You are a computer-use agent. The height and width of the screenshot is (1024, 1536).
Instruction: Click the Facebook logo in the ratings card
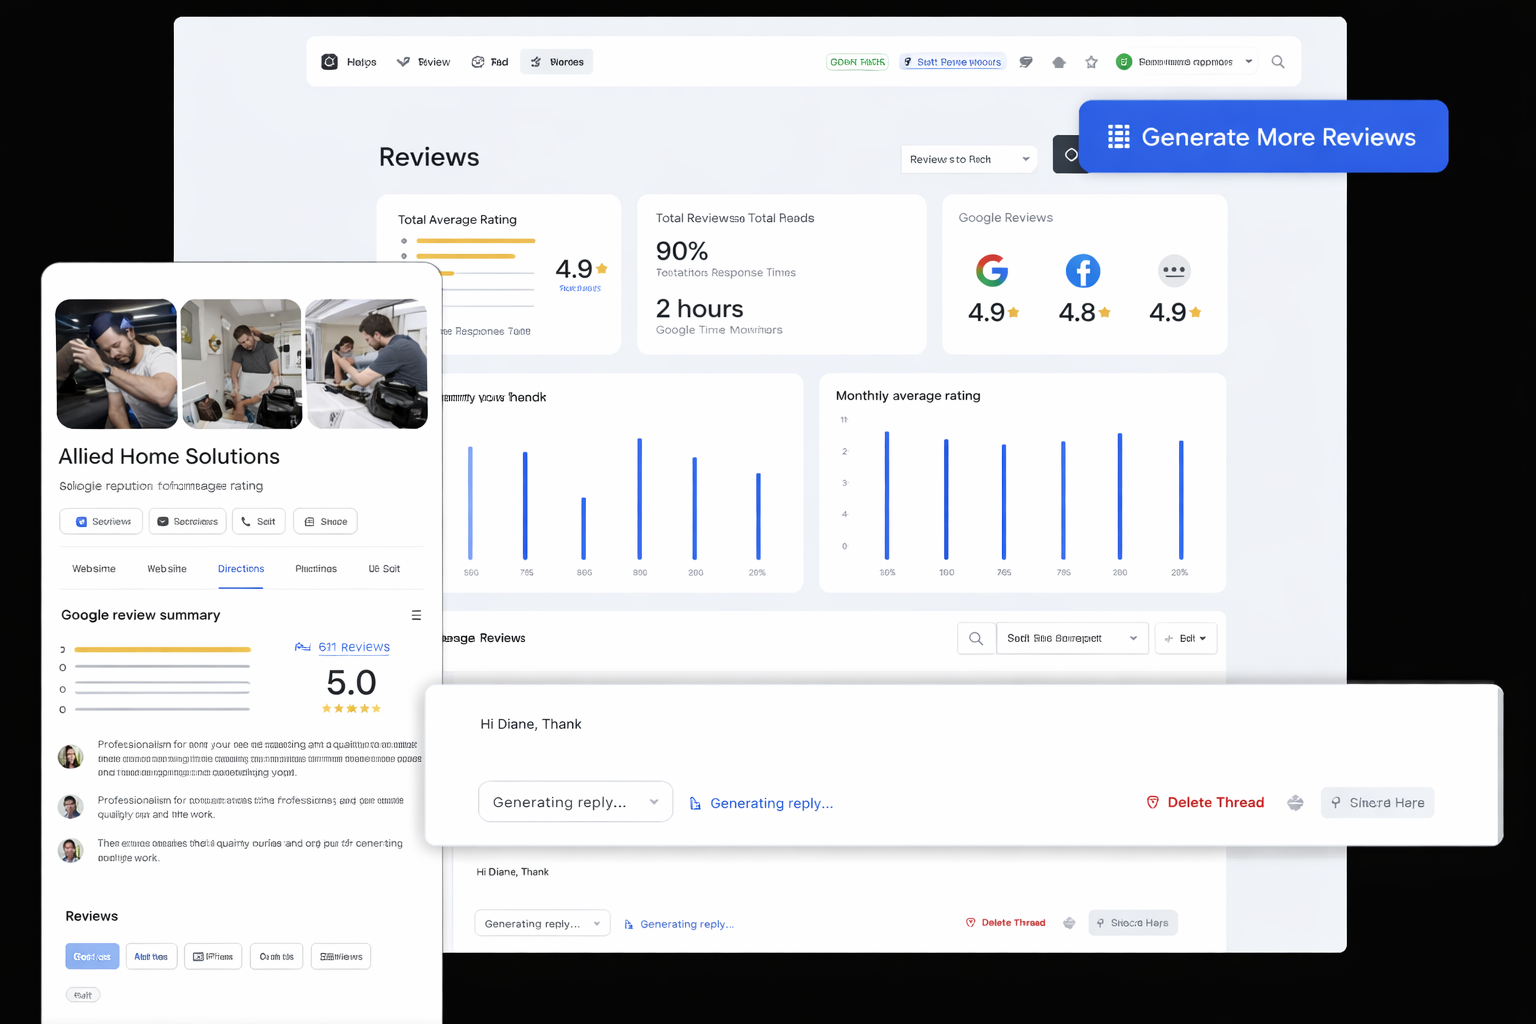click(1082, 270)
